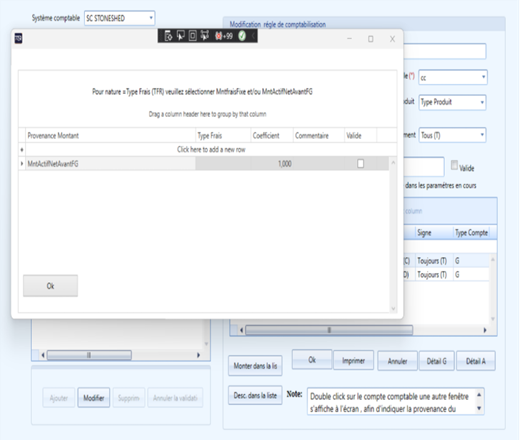Open the Tous (T) dropdown
The height and width of the screenshot is (440, 520).
(x=452, y=135)
